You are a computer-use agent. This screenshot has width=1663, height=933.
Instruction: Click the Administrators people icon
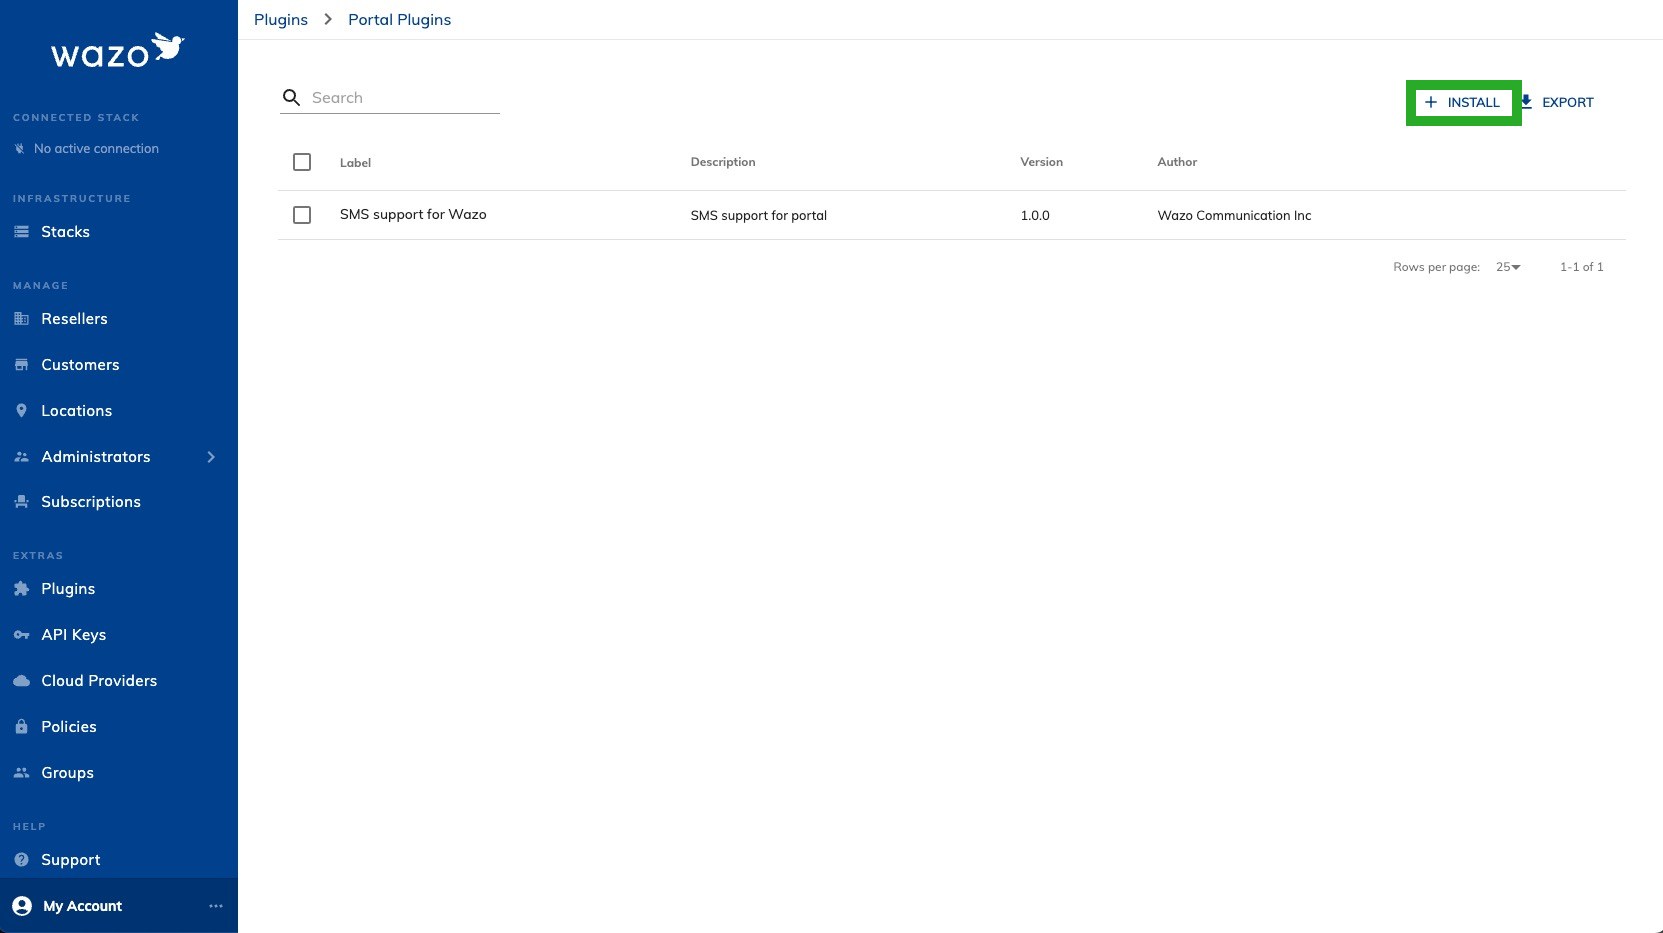(x=21, y=457)
